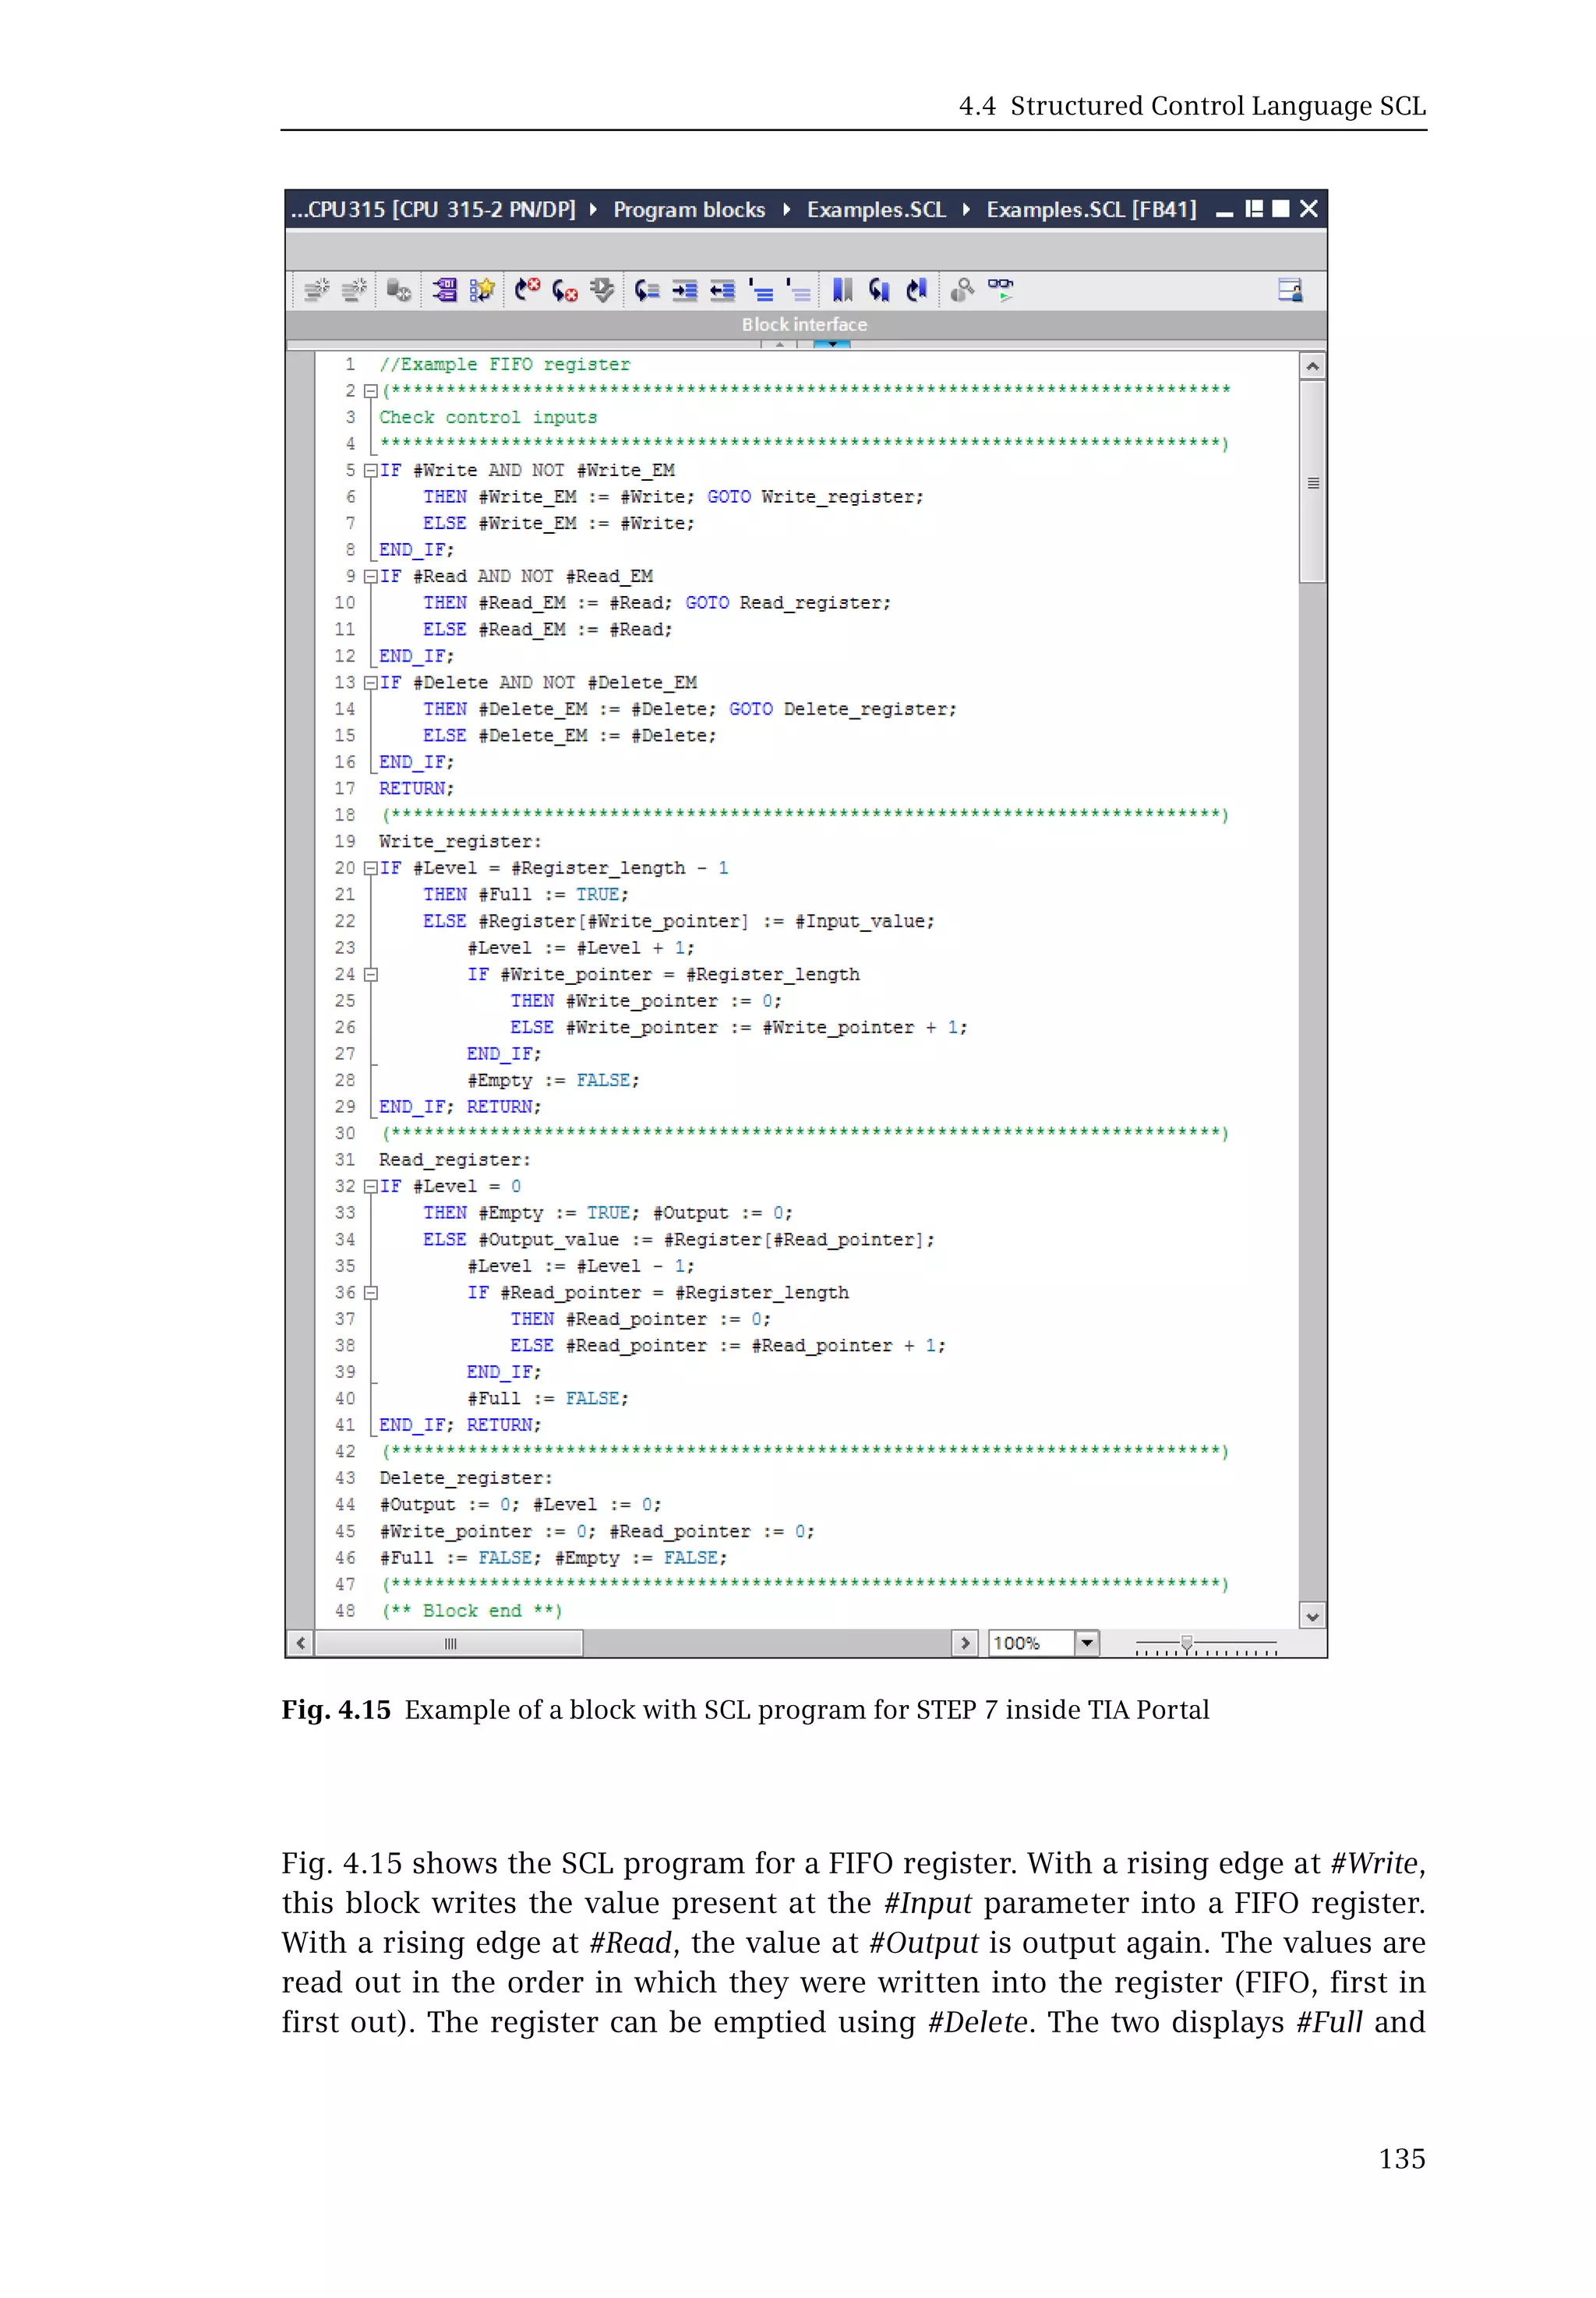Click the scroll down arrow of the editor

point(1313,1616)
